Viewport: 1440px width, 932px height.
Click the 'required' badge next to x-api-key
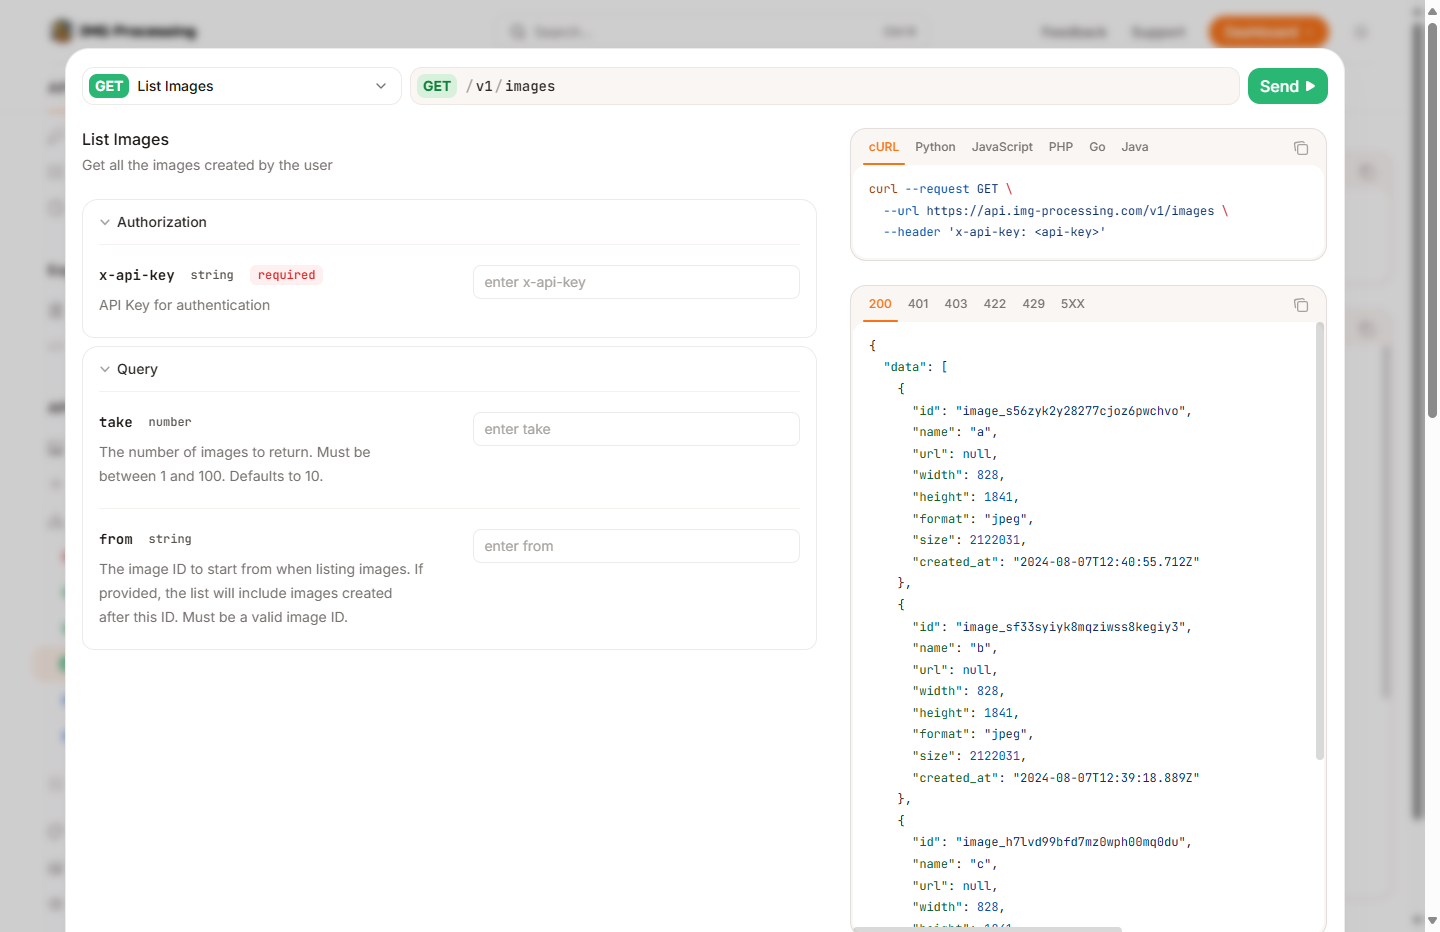coord(286,275)
